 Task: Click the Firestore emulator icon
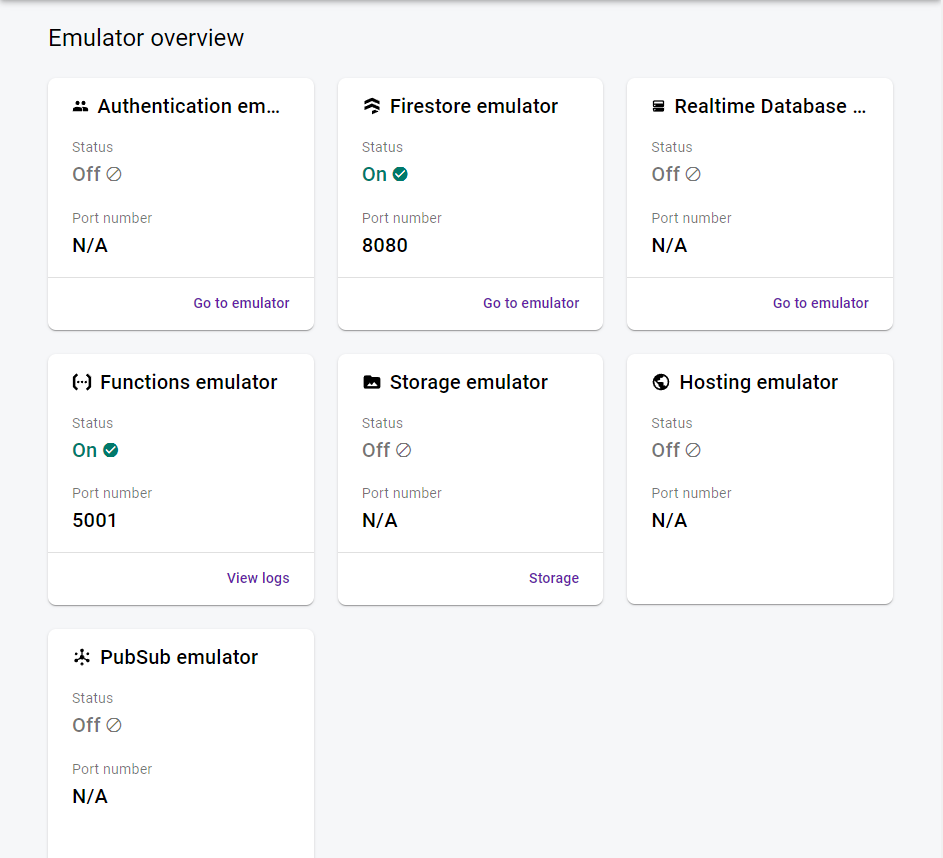tap(372, 106)
